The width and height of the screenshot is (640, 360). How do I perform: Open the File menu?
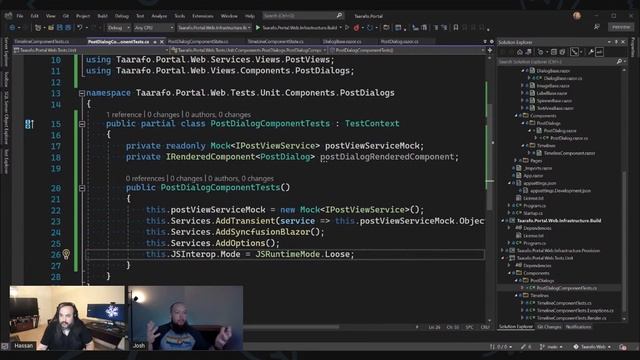point(20,16)
